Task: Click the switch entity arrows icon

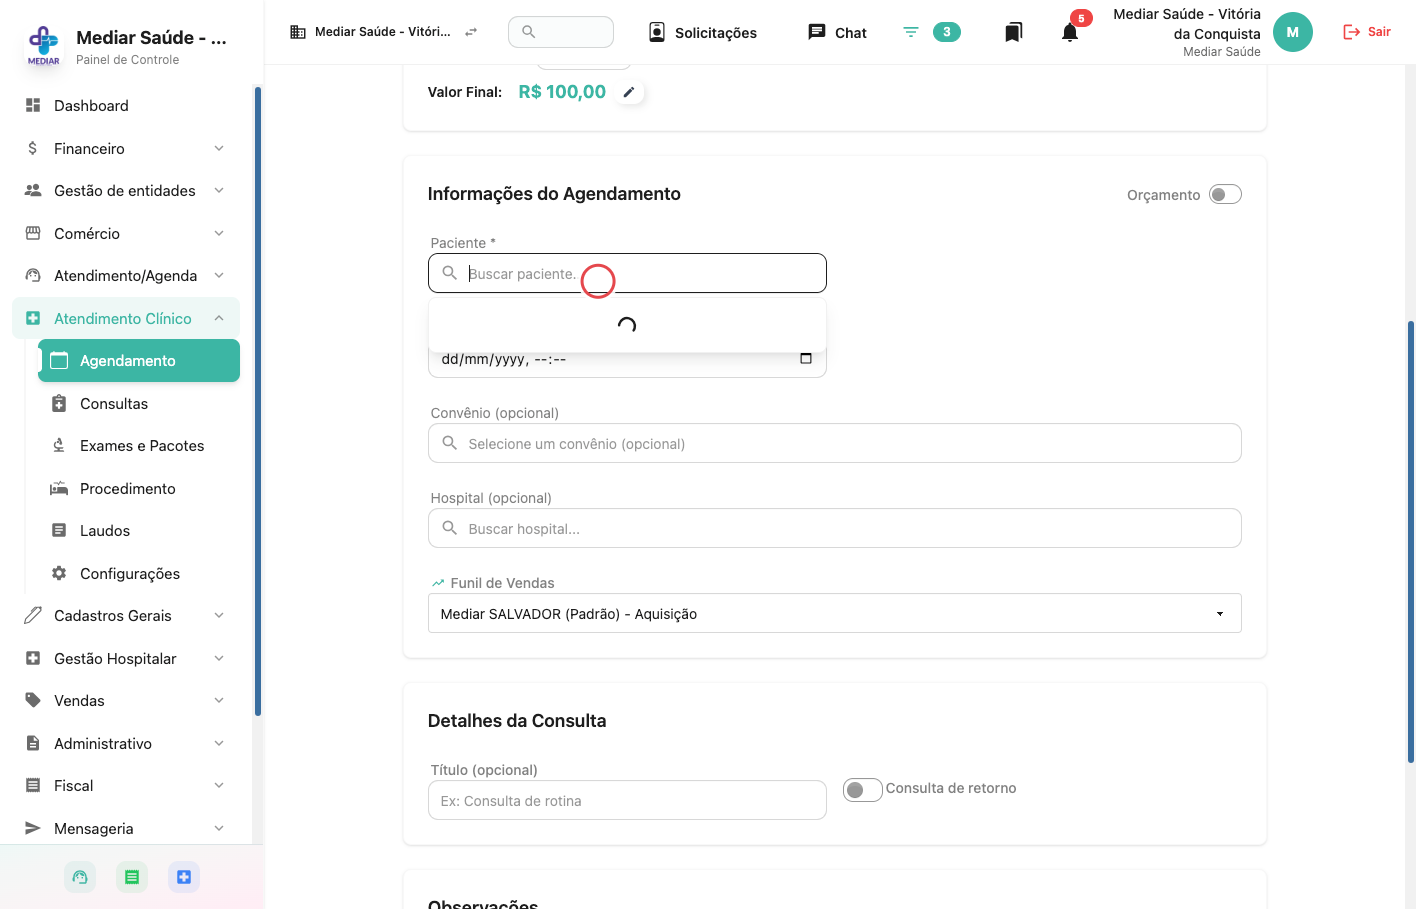Action: 471,32
